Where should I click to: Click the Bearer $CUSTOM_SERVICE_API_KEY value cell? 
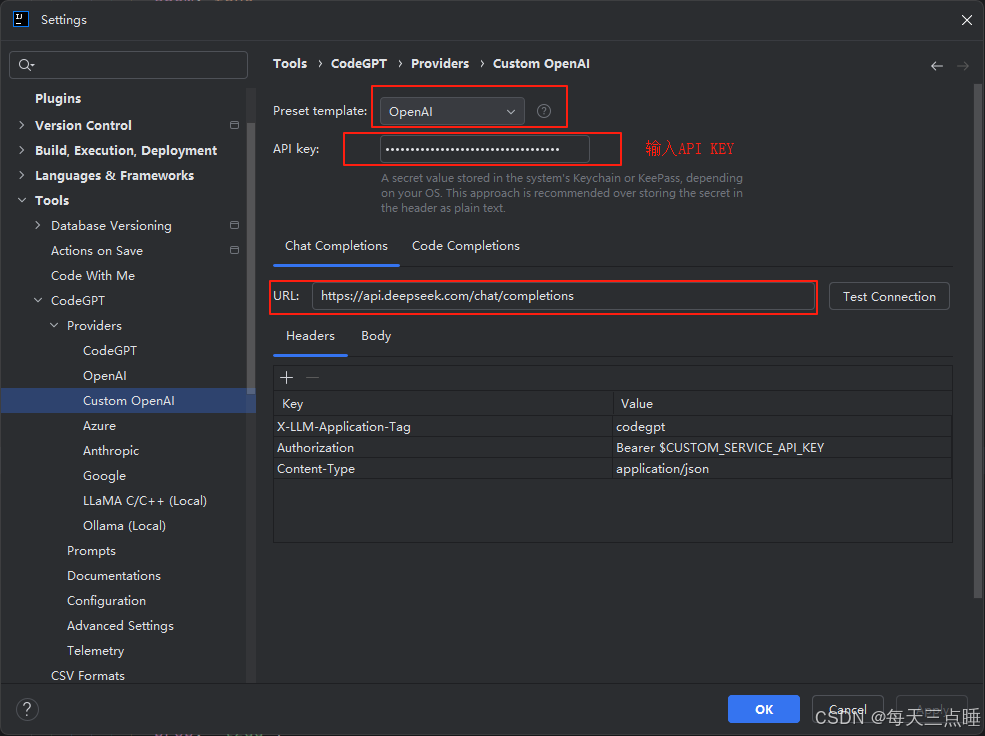(x=782, y=448)
